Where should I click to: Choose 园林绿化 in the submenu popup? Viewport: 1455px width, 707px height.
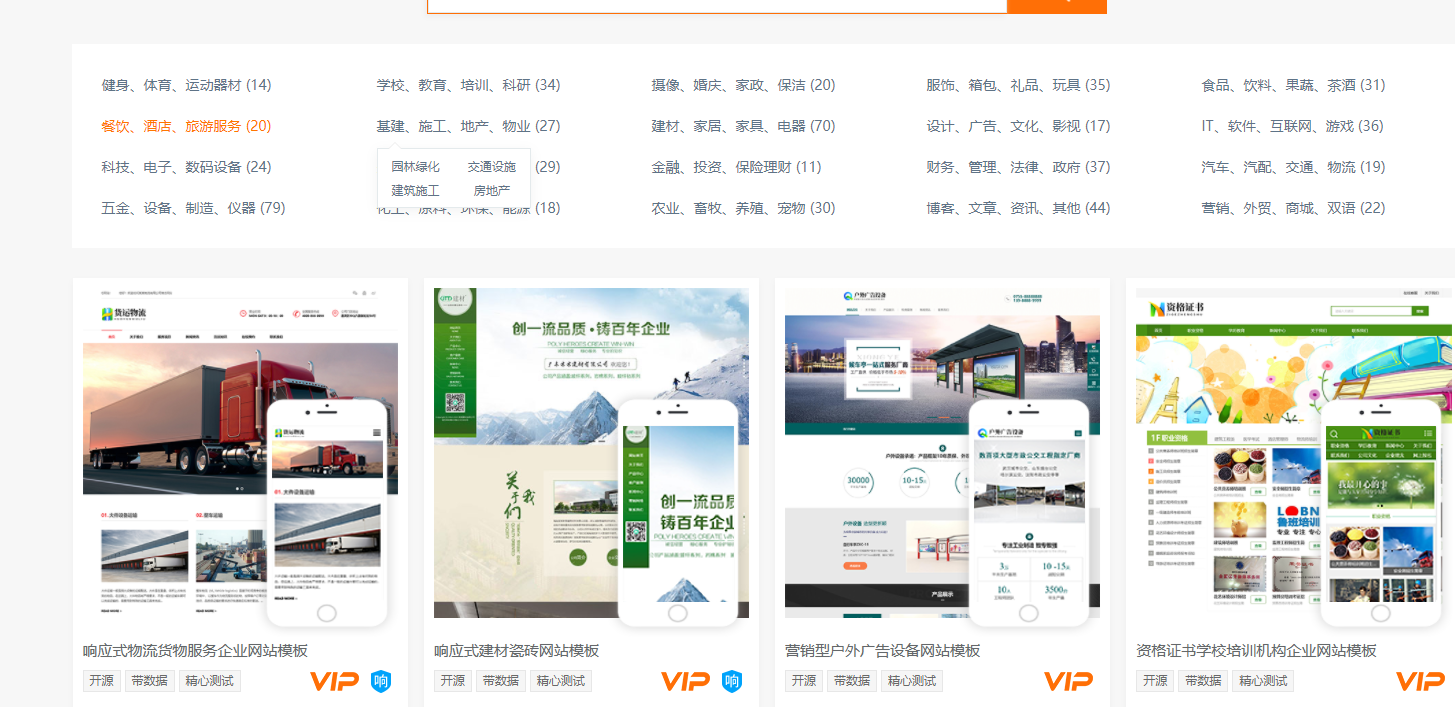pos(415,166)
